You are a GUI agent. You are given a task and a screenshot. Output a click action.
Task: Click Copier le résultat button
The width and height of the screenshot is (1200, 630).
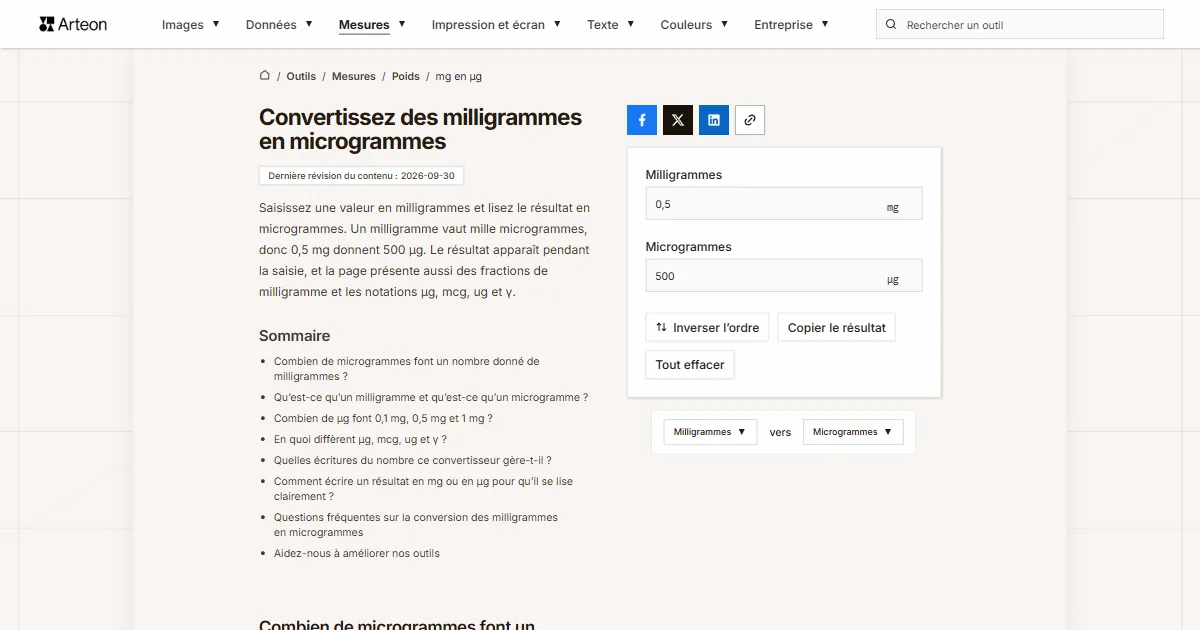click(836, 328)
